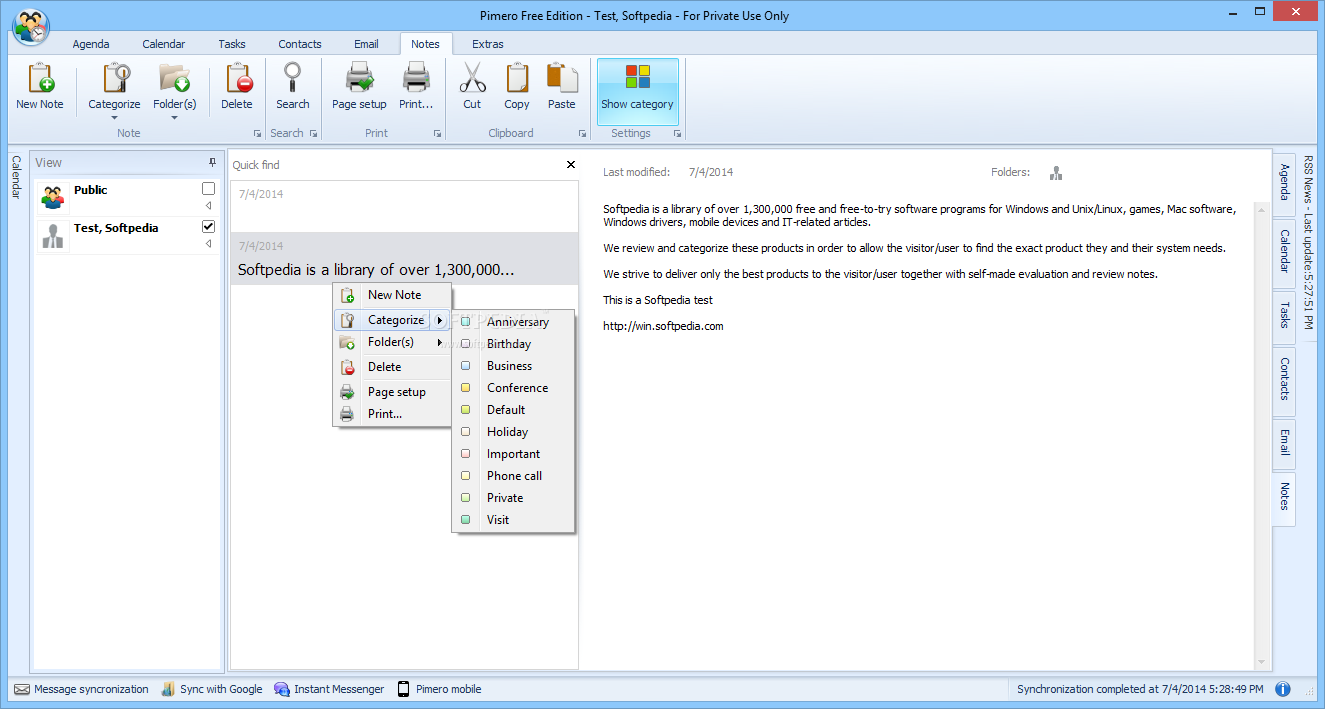Toggle the Holiday category box
Image resolution: width=1325 pixels, height=709 pixels.
465,432
